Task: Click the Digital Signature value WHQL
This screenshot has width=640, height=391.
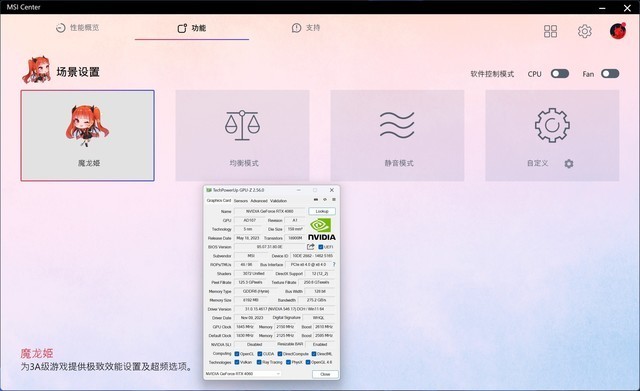Action: (x=318, y=318)
